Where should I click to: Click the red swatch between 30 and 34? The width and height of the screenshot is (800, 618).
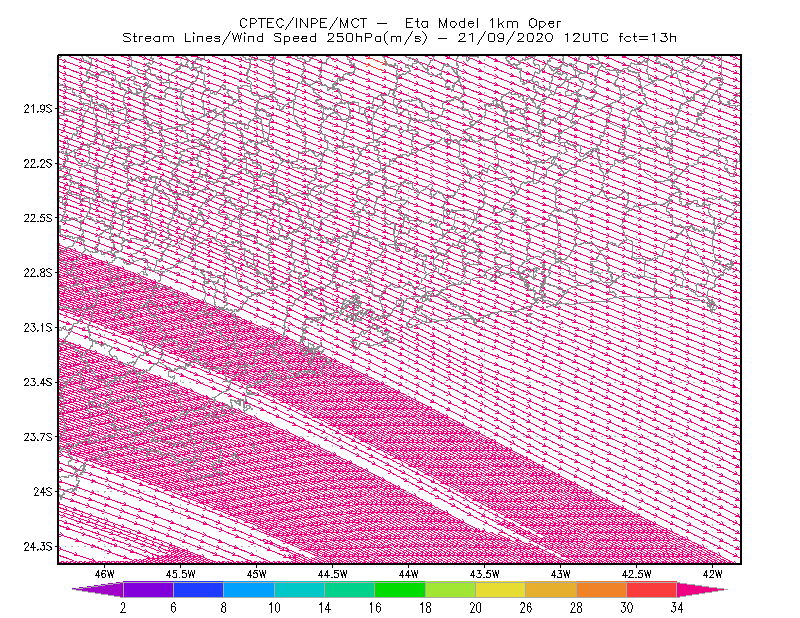[x=652, y=589]
